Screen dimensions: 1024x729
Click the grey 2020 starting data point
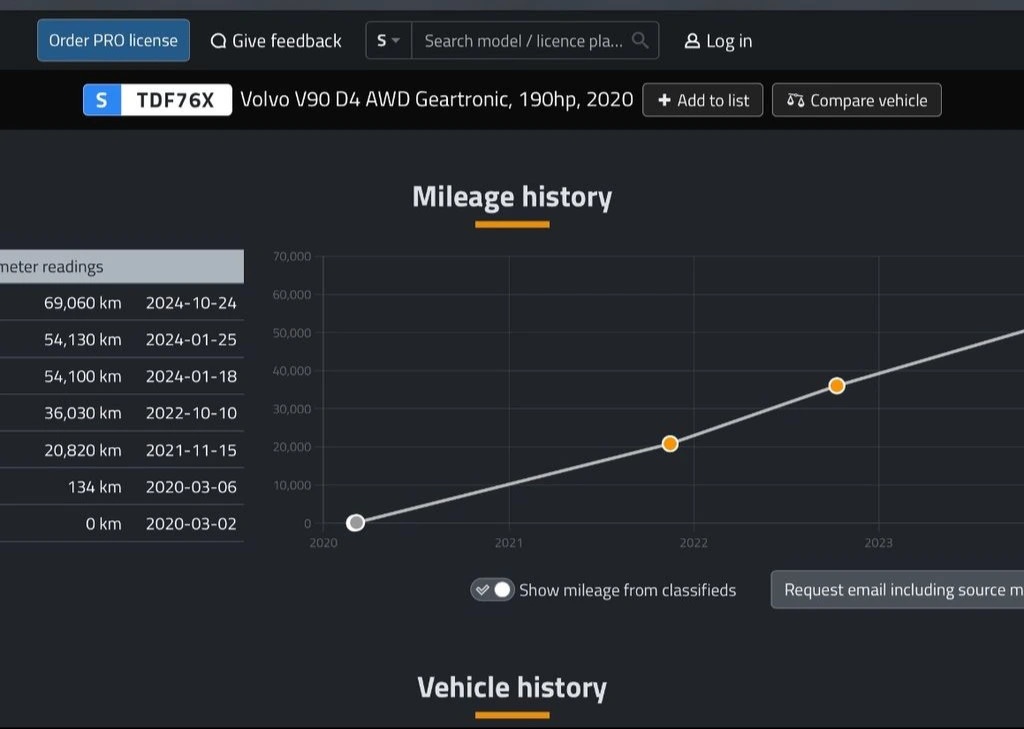tap(355, 523)
